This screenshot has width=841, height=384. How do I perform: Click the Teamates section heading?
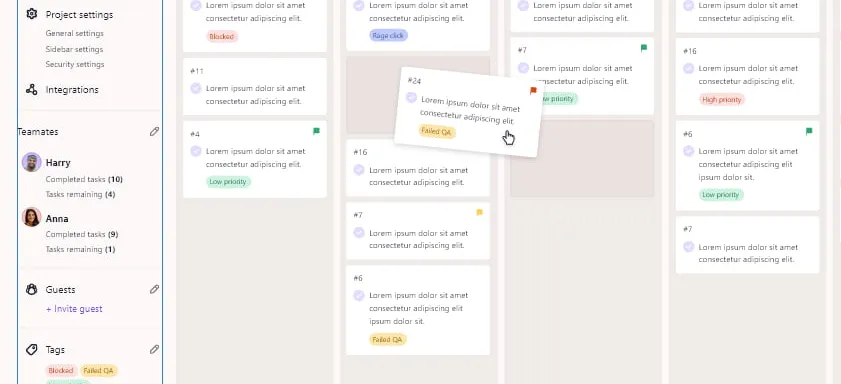(x=38, y=131)
